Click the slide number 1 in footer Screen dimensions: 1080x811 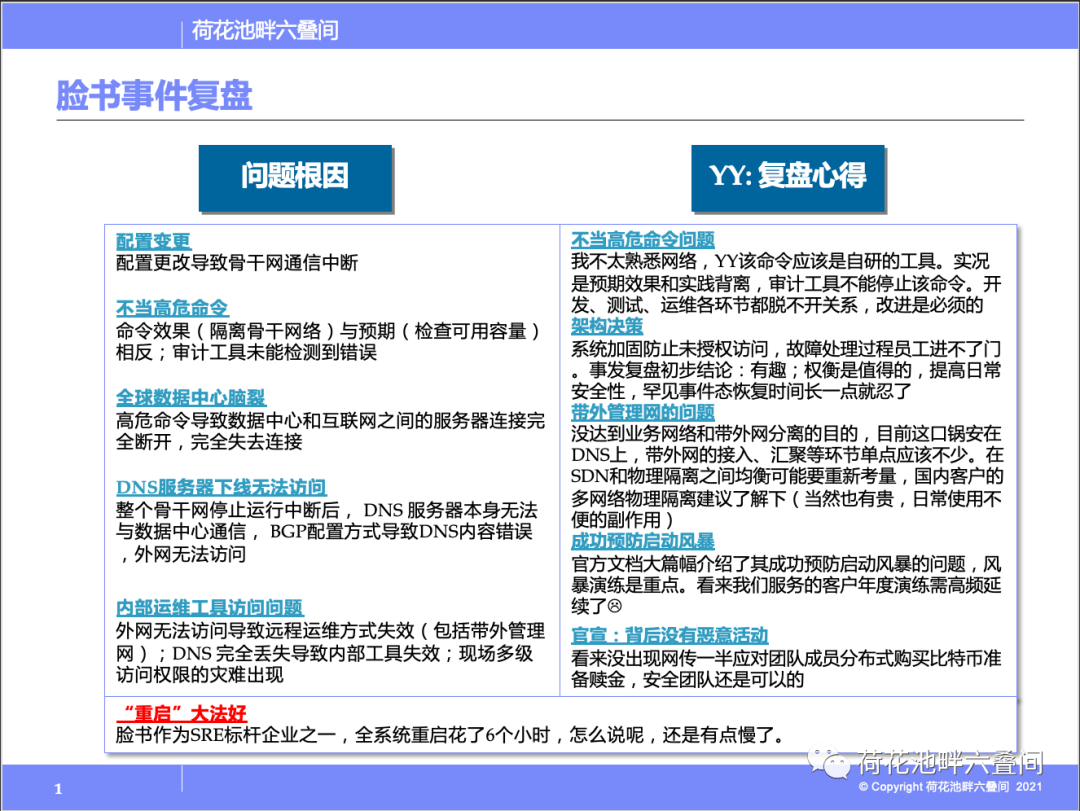click(x=58, y=789)
